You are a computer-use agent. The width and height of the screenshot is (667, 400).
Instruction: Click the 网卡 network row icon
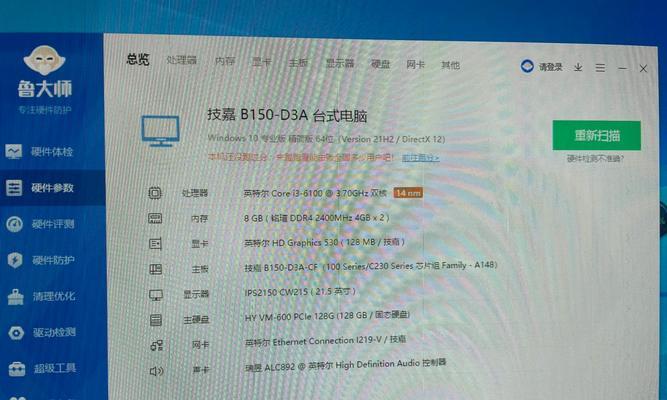click(157, 345)
